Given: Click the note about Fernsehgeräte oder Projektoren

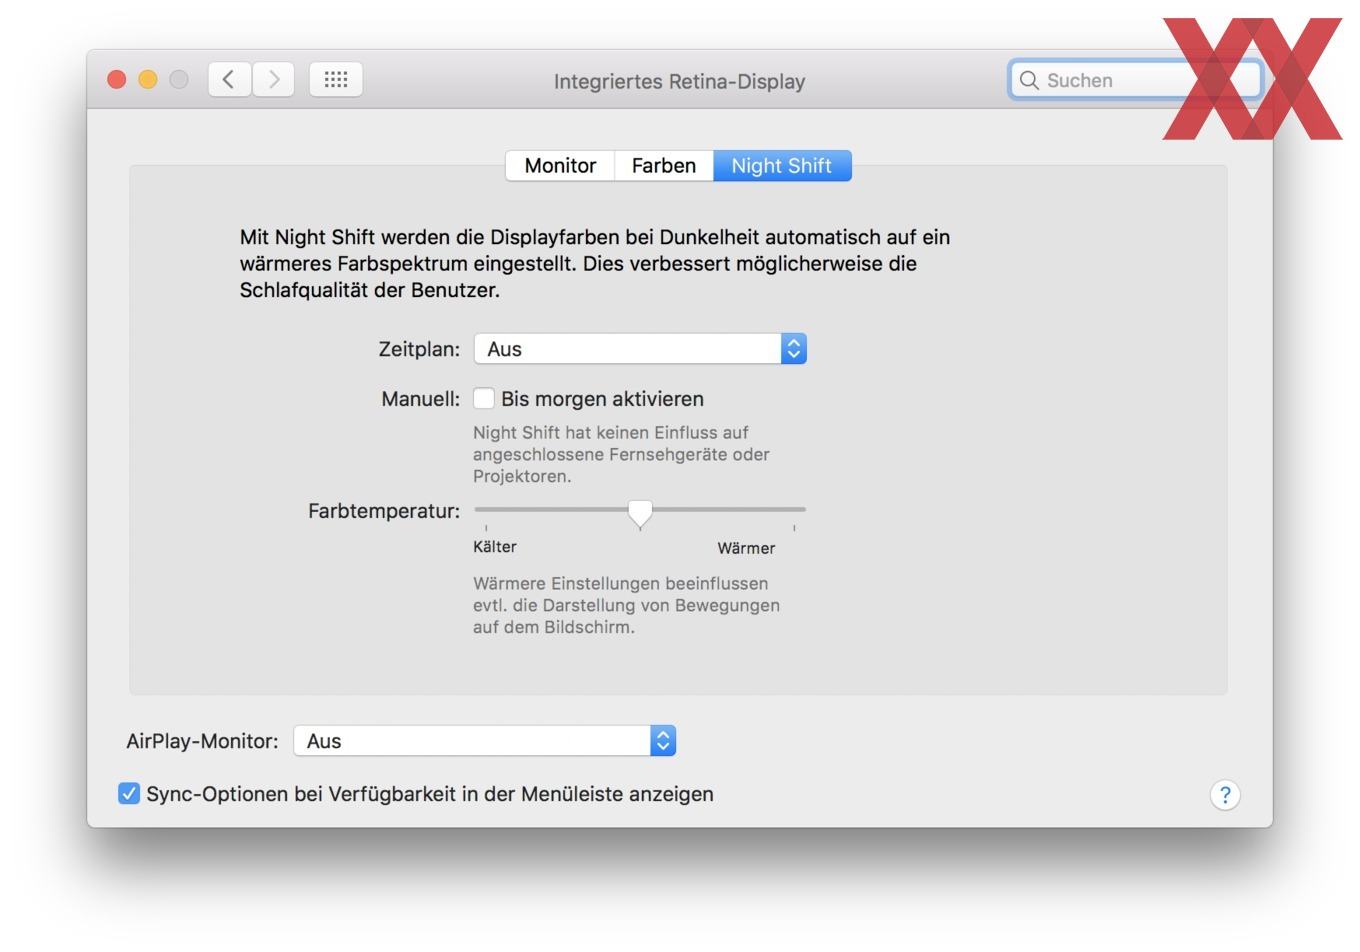Looking at the screenshot, I should (621, 454).
